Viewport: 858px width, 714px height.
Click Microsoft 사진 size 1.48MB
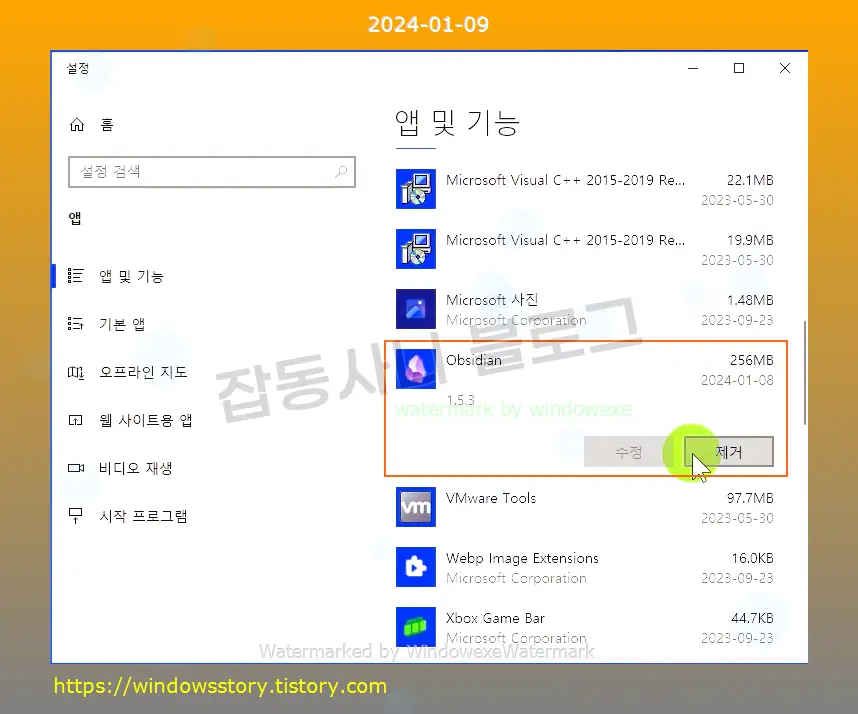coord(750,300)
